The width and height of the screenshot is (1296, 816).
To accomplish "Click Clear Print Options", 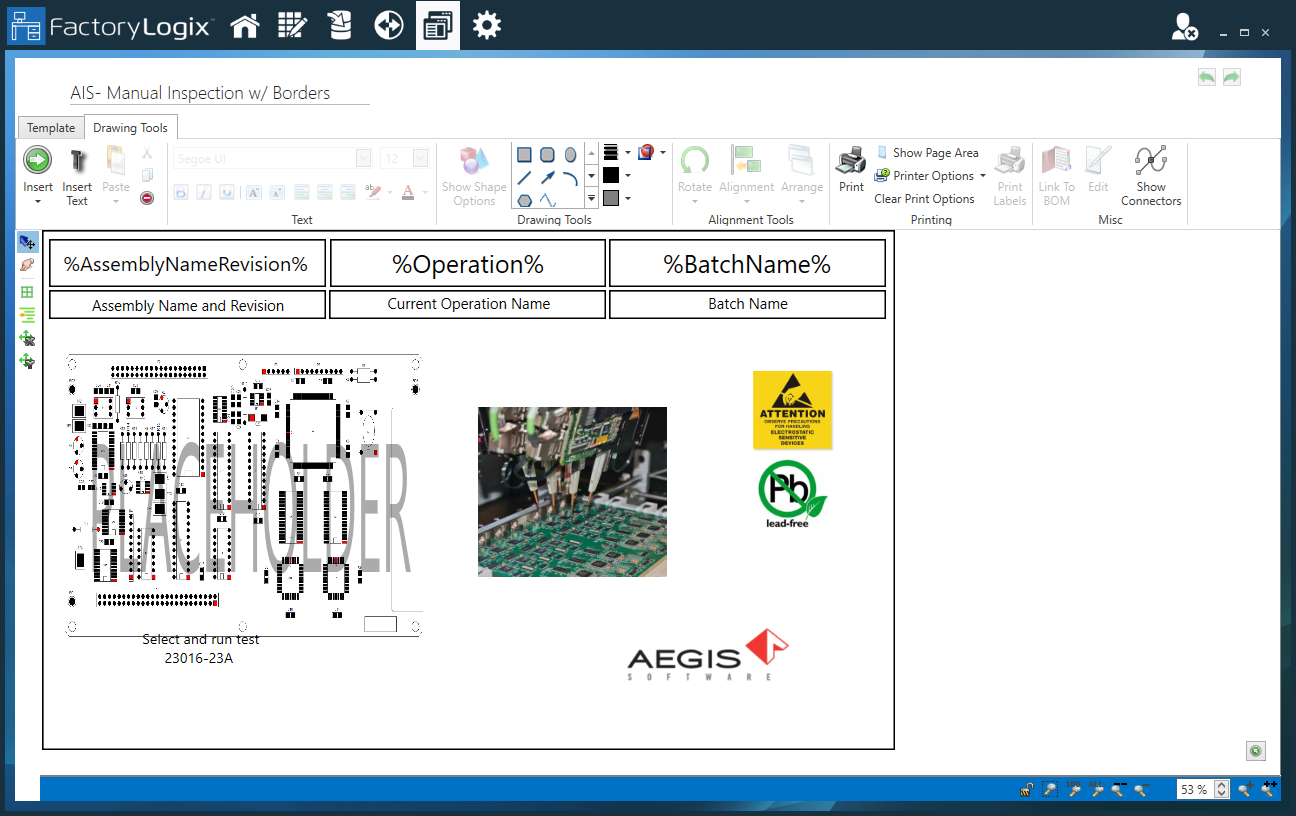I will [924, 198].
